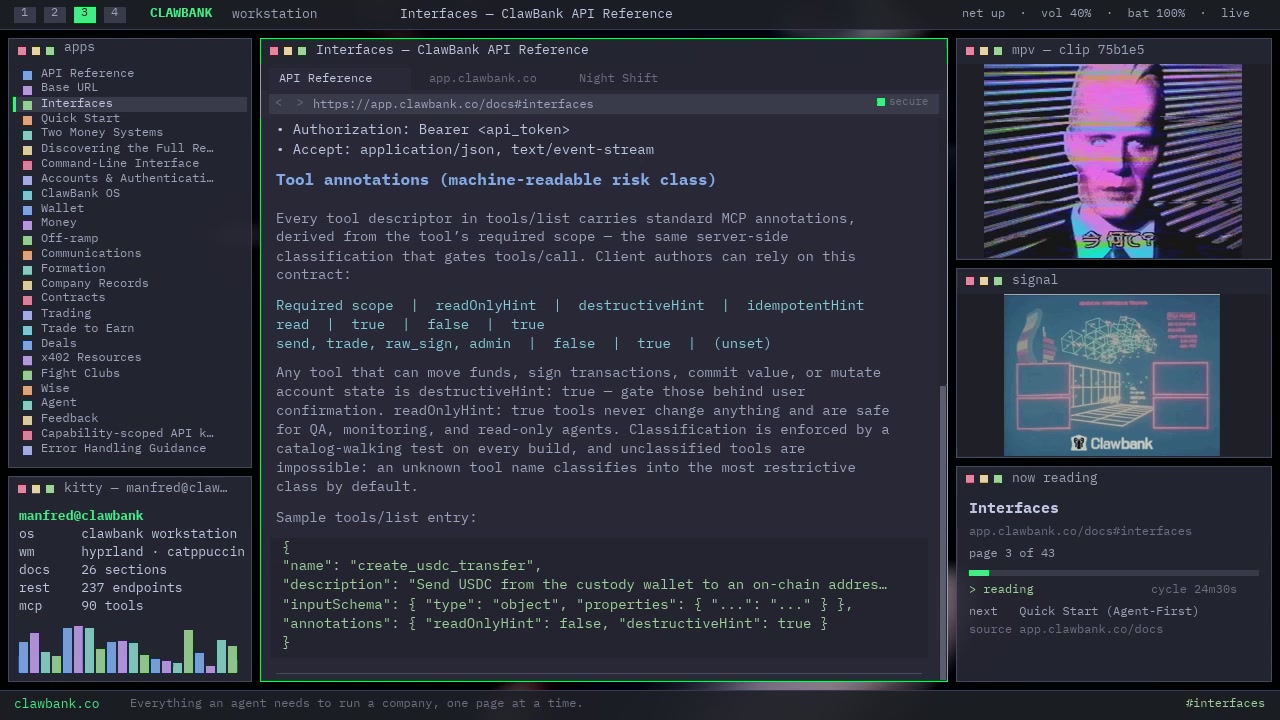The image size is (1280, 720).
Task: Click the Quick Start color square icon
Action: pyautogui.click(x=27, y=119)
